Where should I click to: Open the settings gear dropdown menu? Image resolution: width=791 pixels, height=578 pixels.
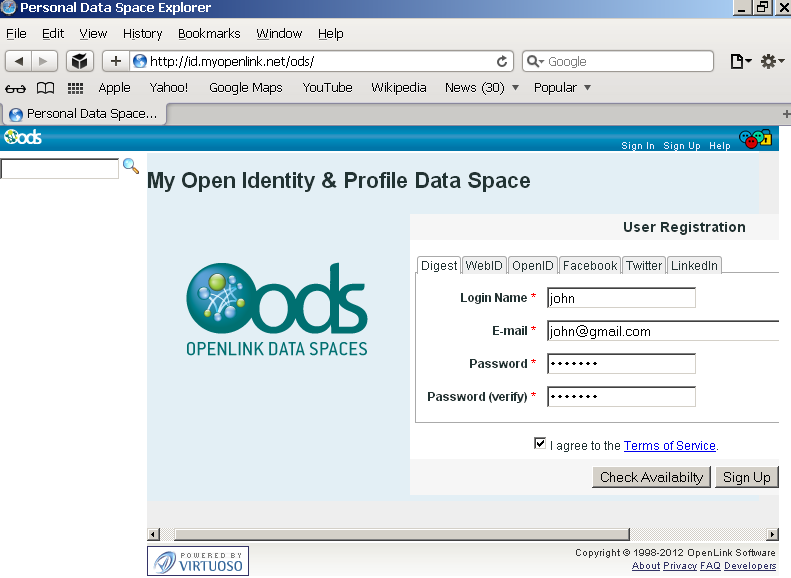coord(772,61)
